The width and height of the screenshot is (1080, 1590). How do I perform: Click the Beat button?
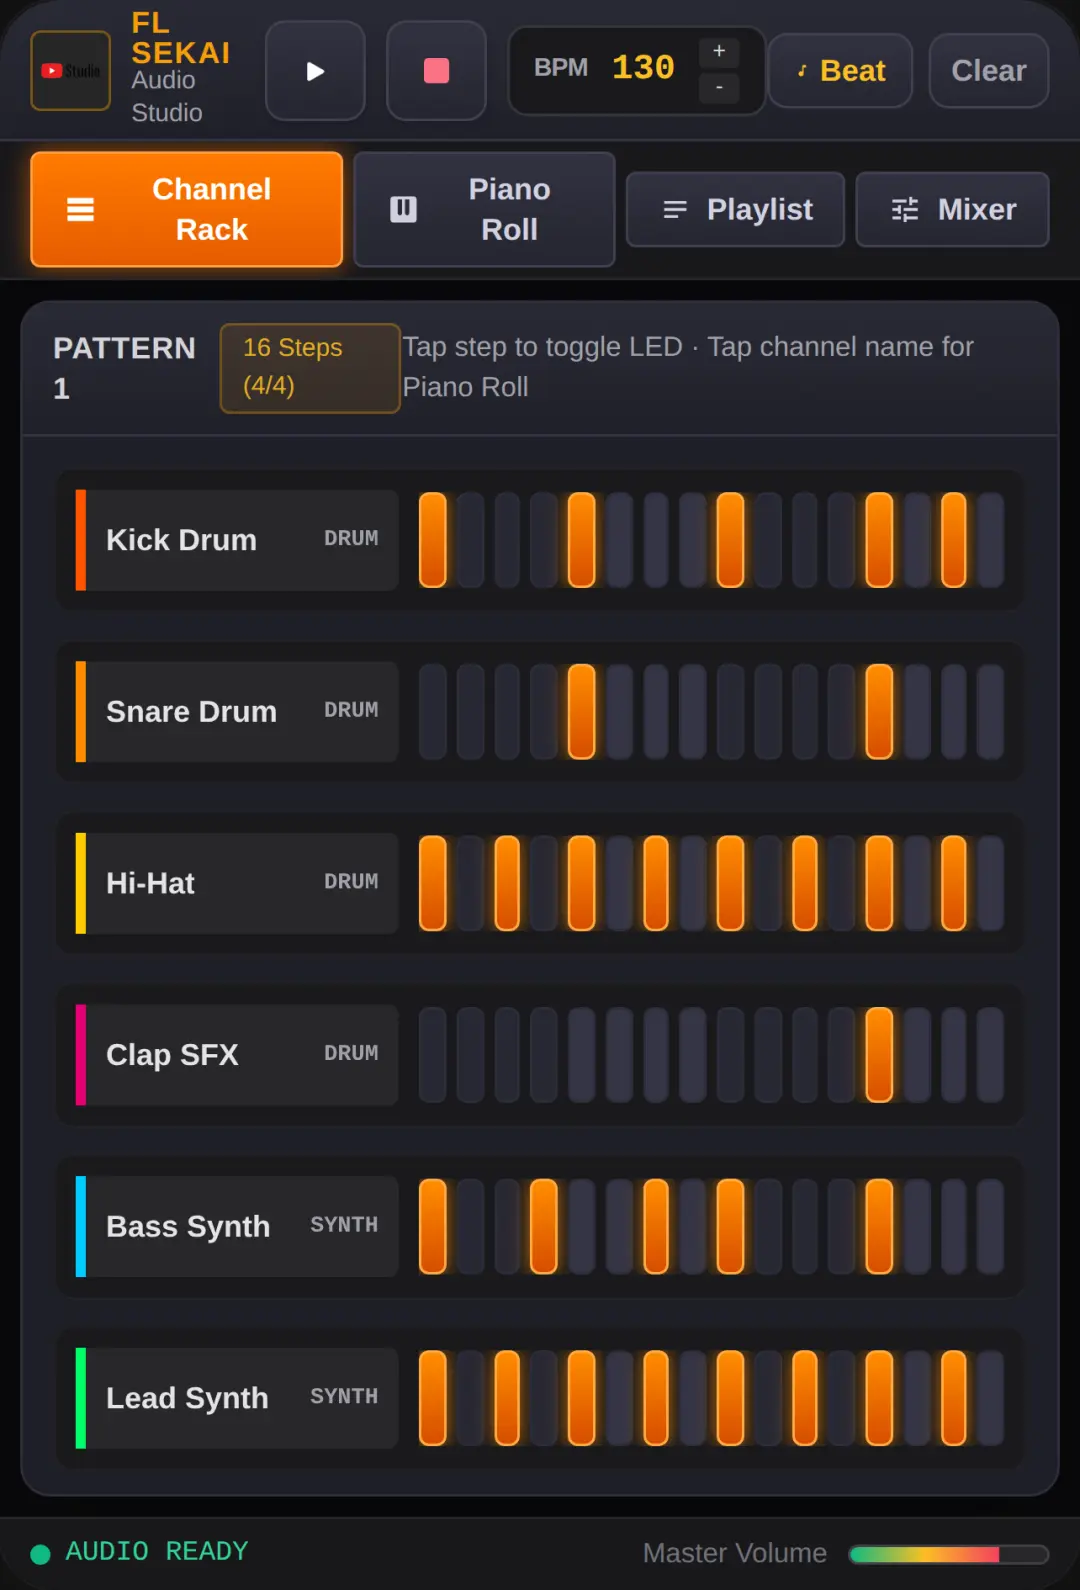[840, 71]
